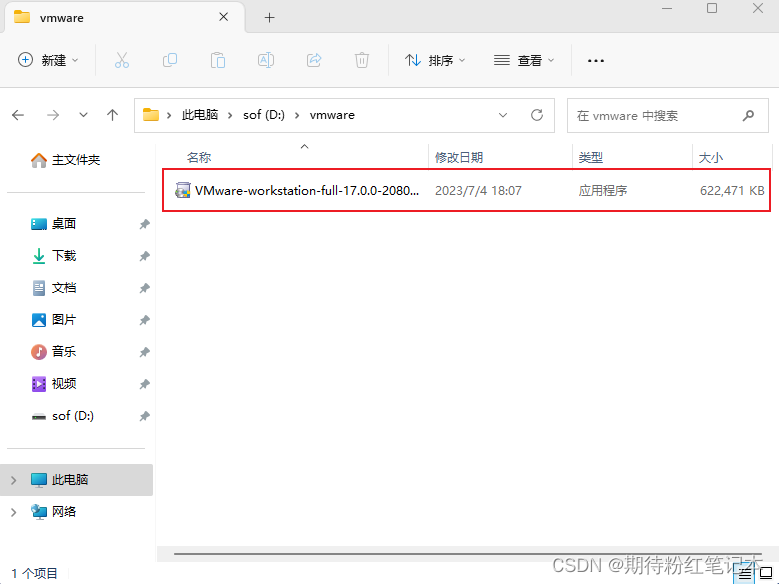779x584 pixels.
Task: Expand the address bar history dropdown
Action: point(503,115)
